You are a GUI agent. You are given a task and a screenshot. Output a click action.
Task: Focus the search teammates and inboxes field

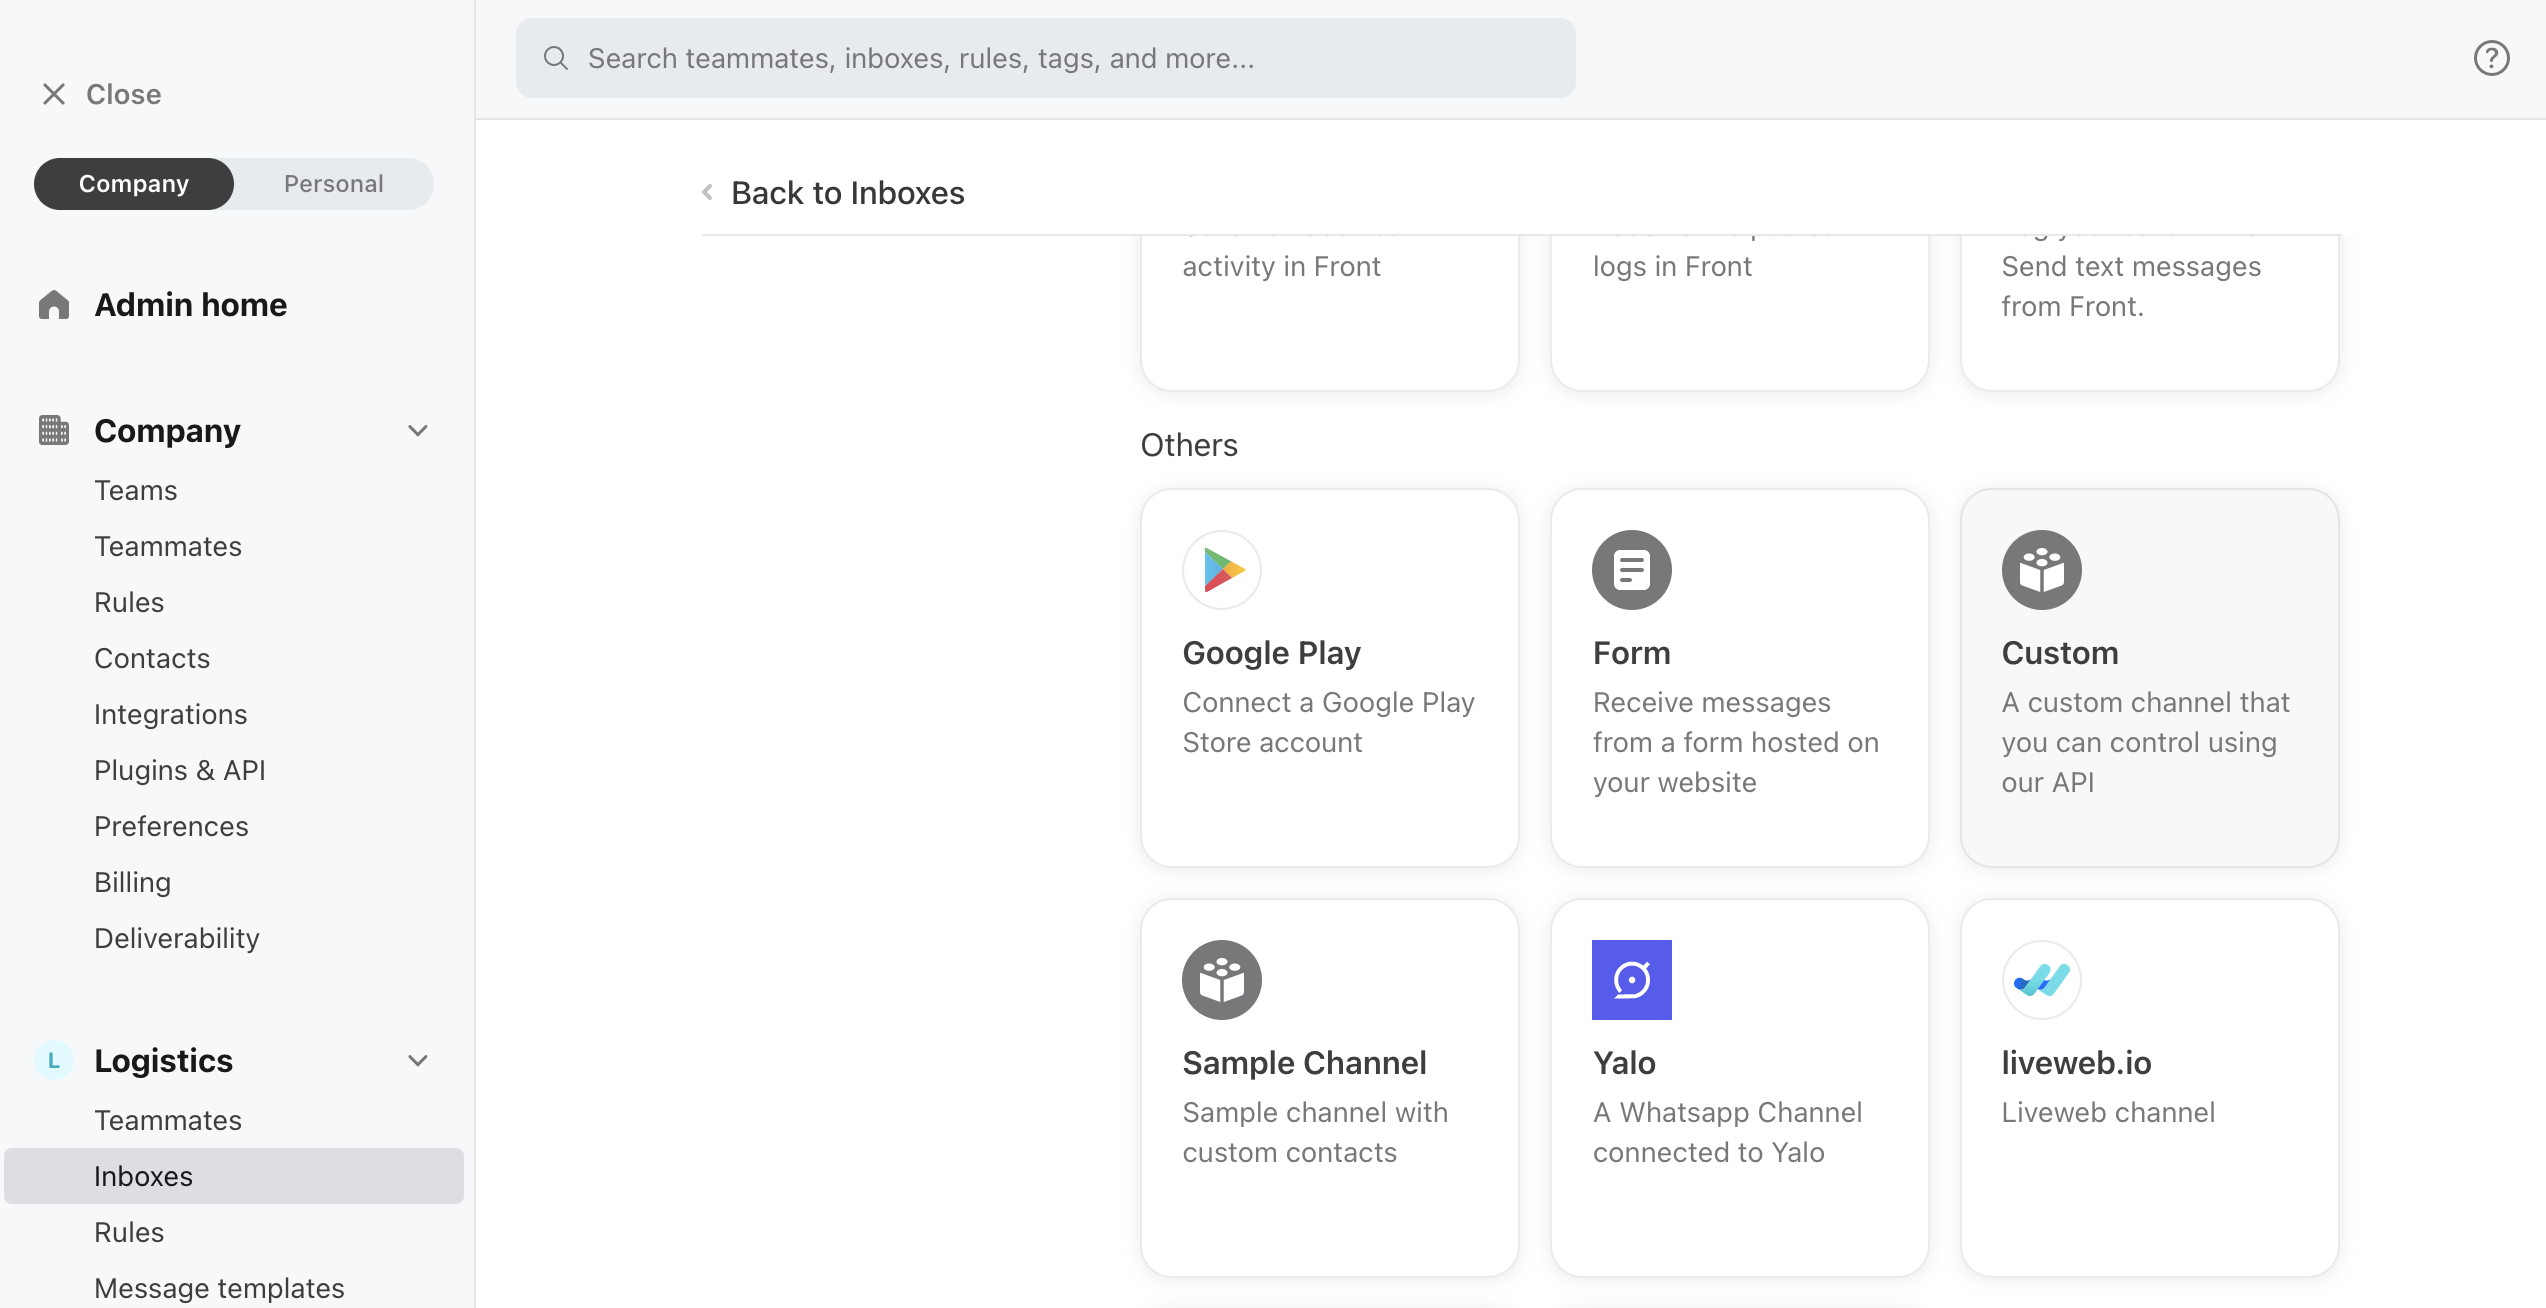[x=1045, y=58]
